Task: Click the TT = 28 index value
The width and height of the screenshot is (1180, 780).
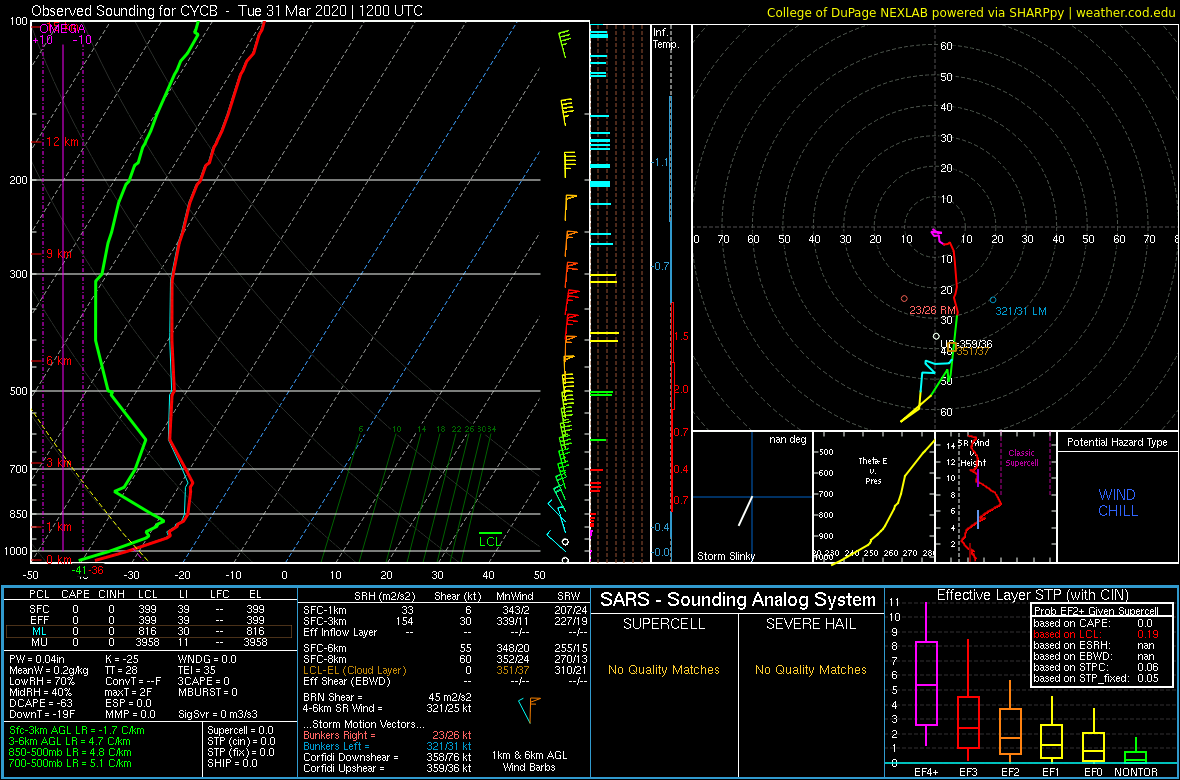Action: 121,670
